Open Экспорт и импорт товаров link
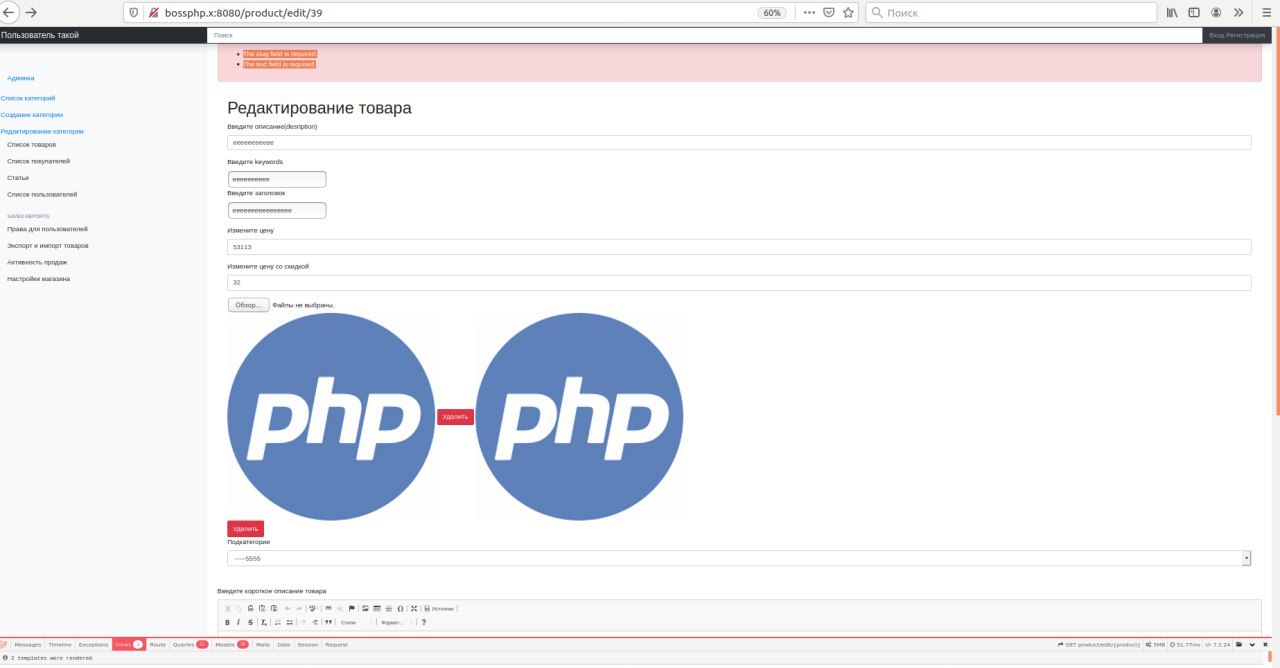1280x668 pixels. coord(47,245)
